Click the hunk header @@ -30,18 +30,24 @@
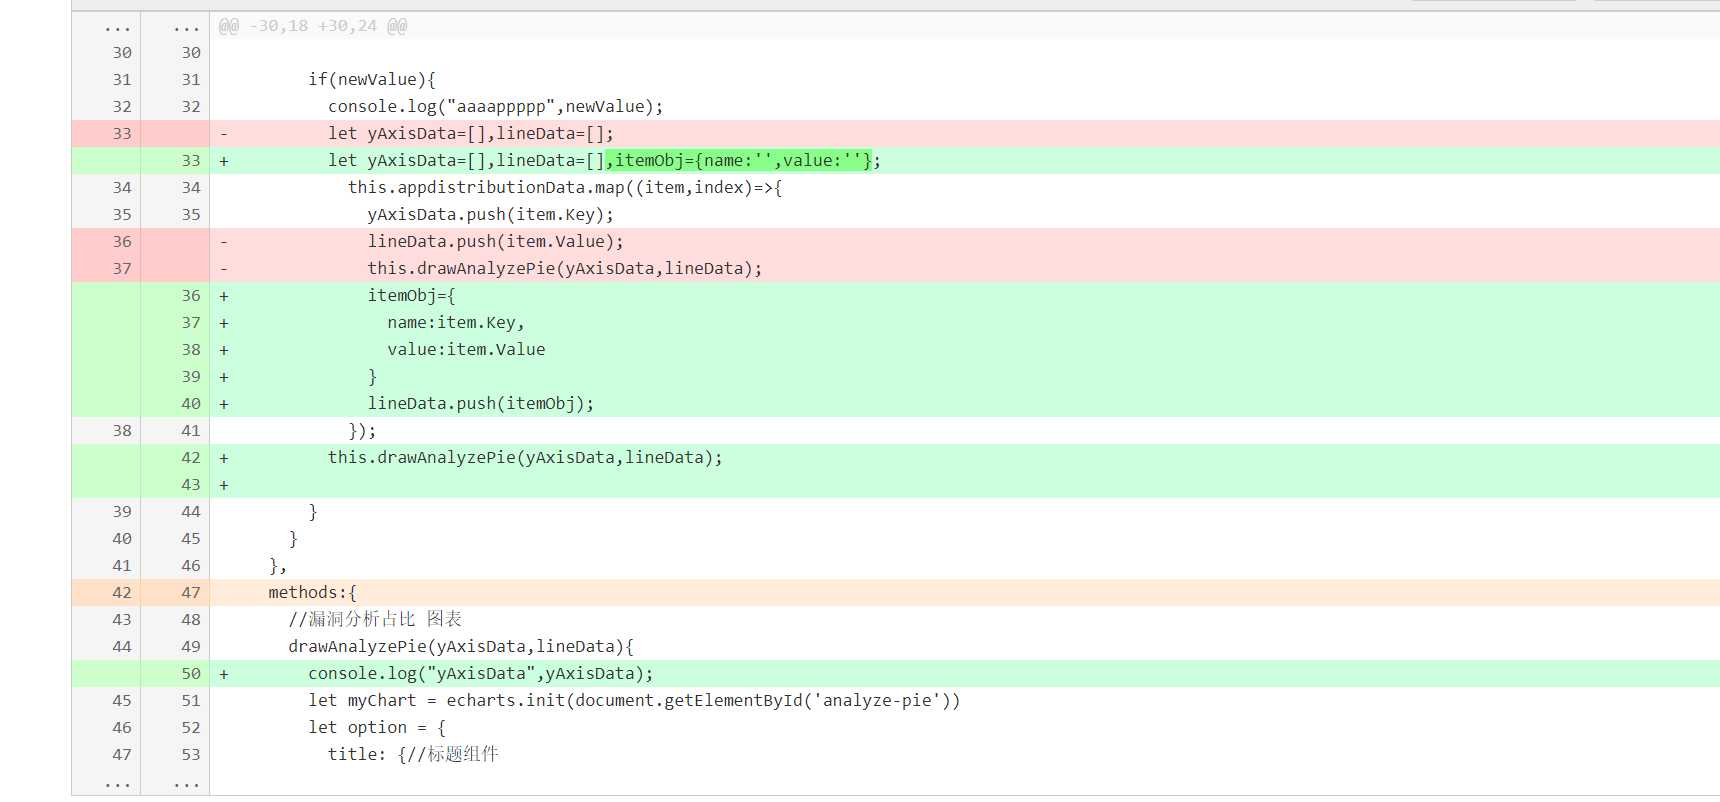The image size is (1720, 802). (x=313, y=26)
